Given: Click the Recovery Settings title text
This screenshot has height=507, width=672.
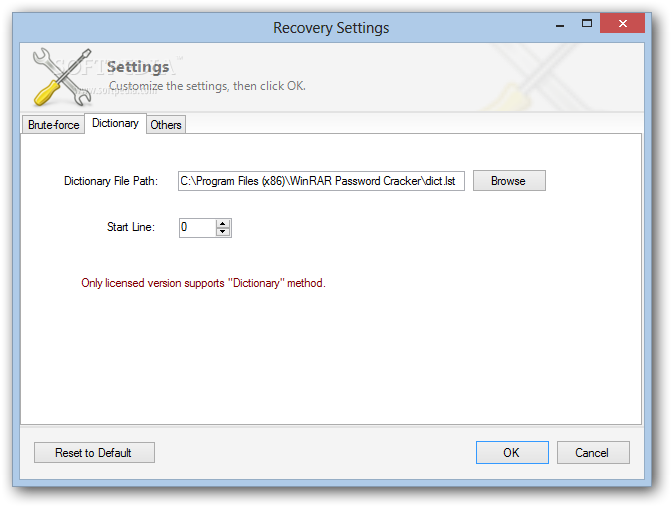Looking at the screenshot, I should [331, 28].
